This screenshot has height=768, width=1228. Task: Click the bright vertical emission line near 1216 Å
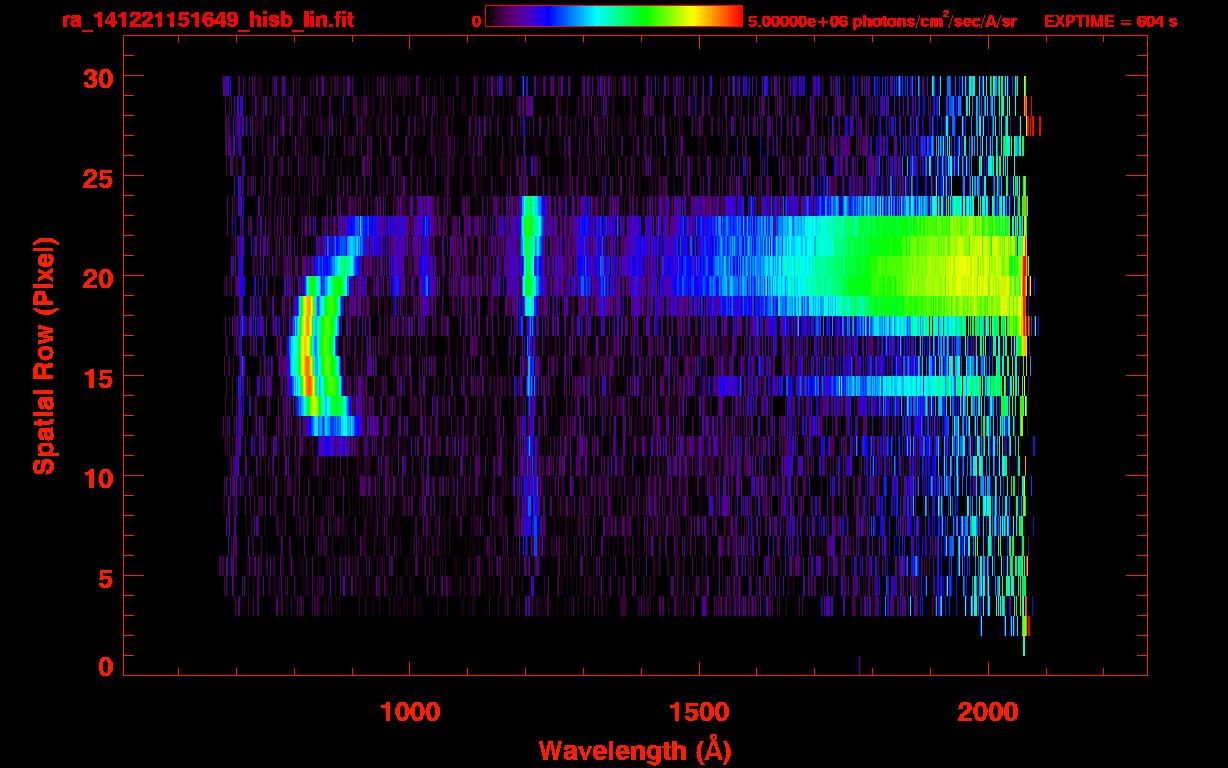(530, 256)
